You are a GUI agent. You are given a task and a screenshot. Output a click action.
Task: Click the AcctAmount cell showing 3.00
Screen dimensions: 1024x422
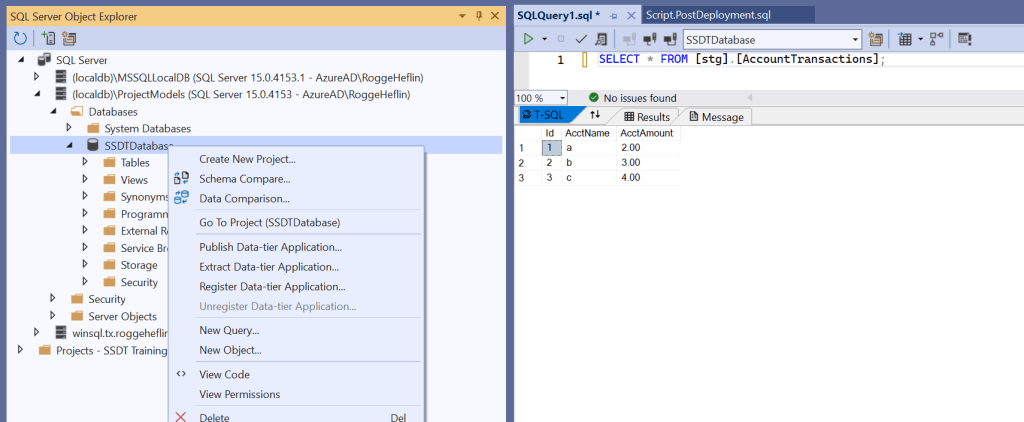point(630,162)
